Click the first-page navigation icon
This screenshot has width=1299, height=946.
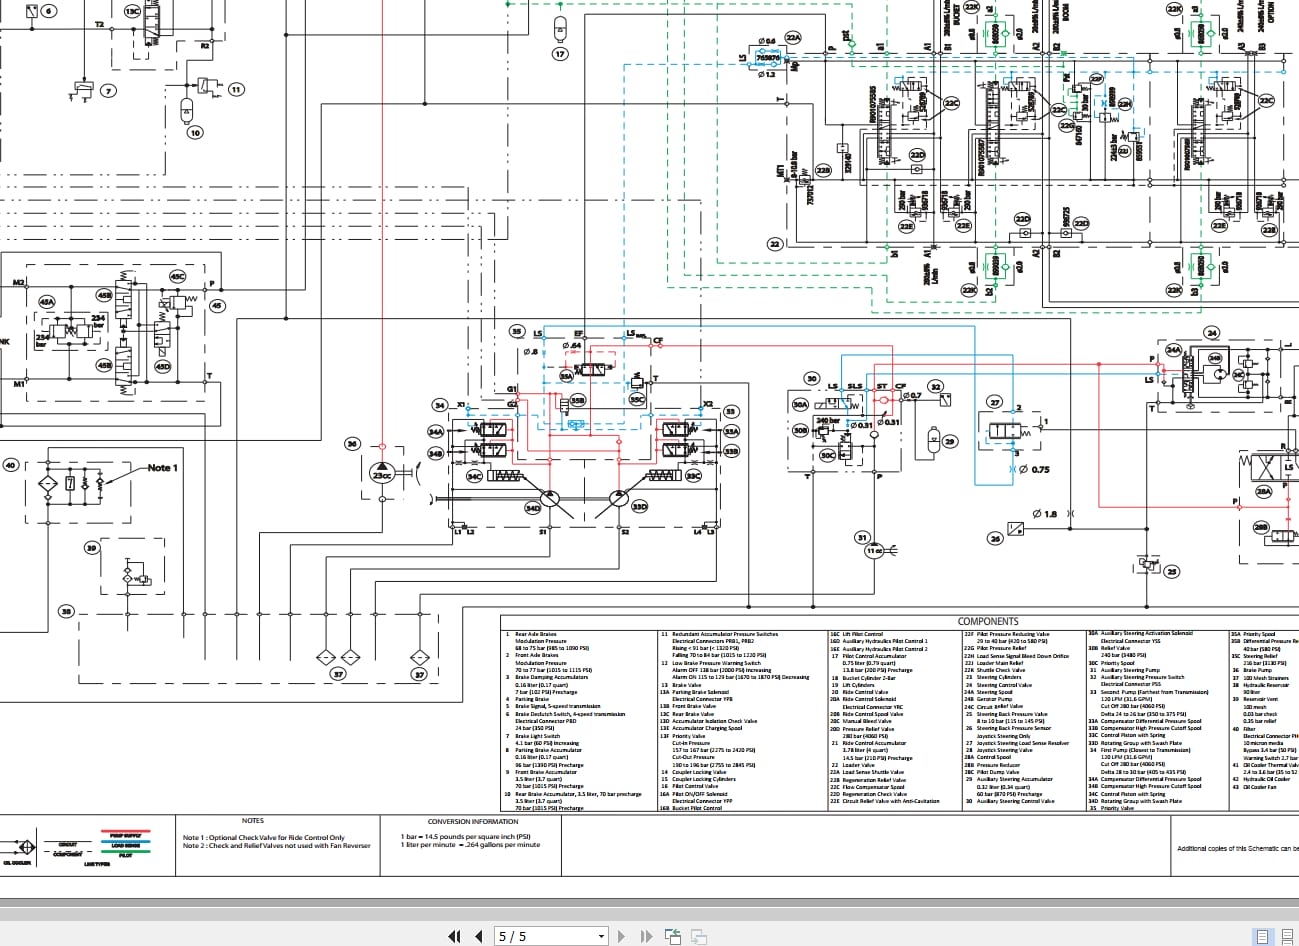[x=454, y=936]
